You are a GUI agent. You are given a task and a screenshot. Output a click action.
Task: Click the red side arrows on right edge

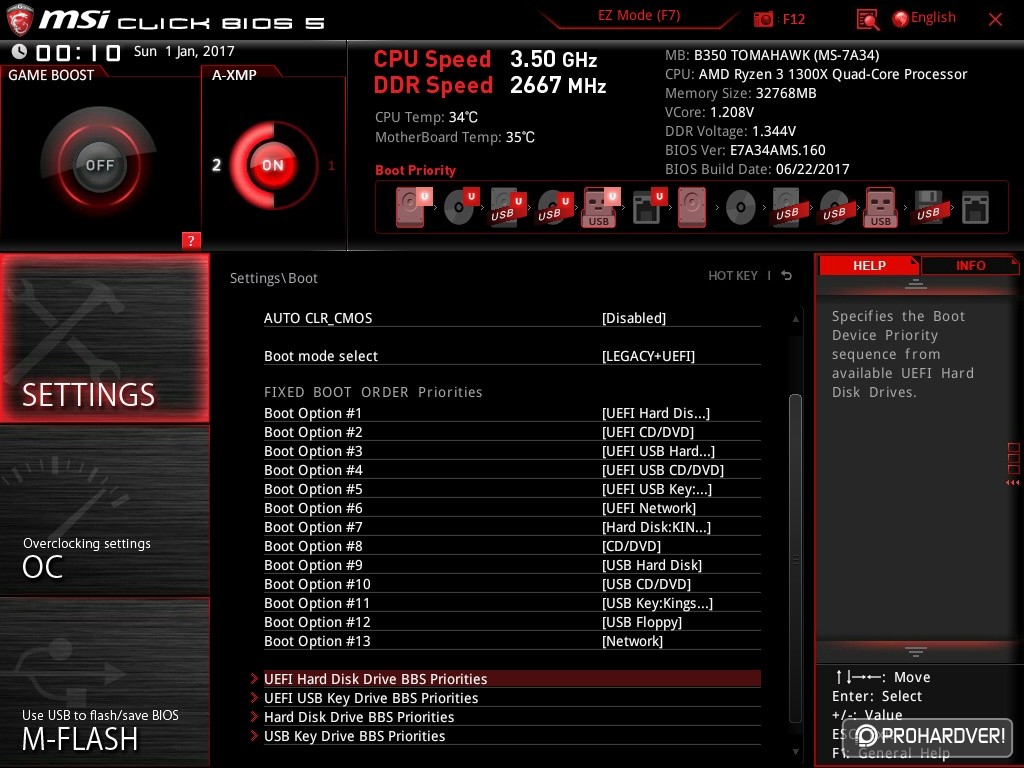coord(1012,483)
